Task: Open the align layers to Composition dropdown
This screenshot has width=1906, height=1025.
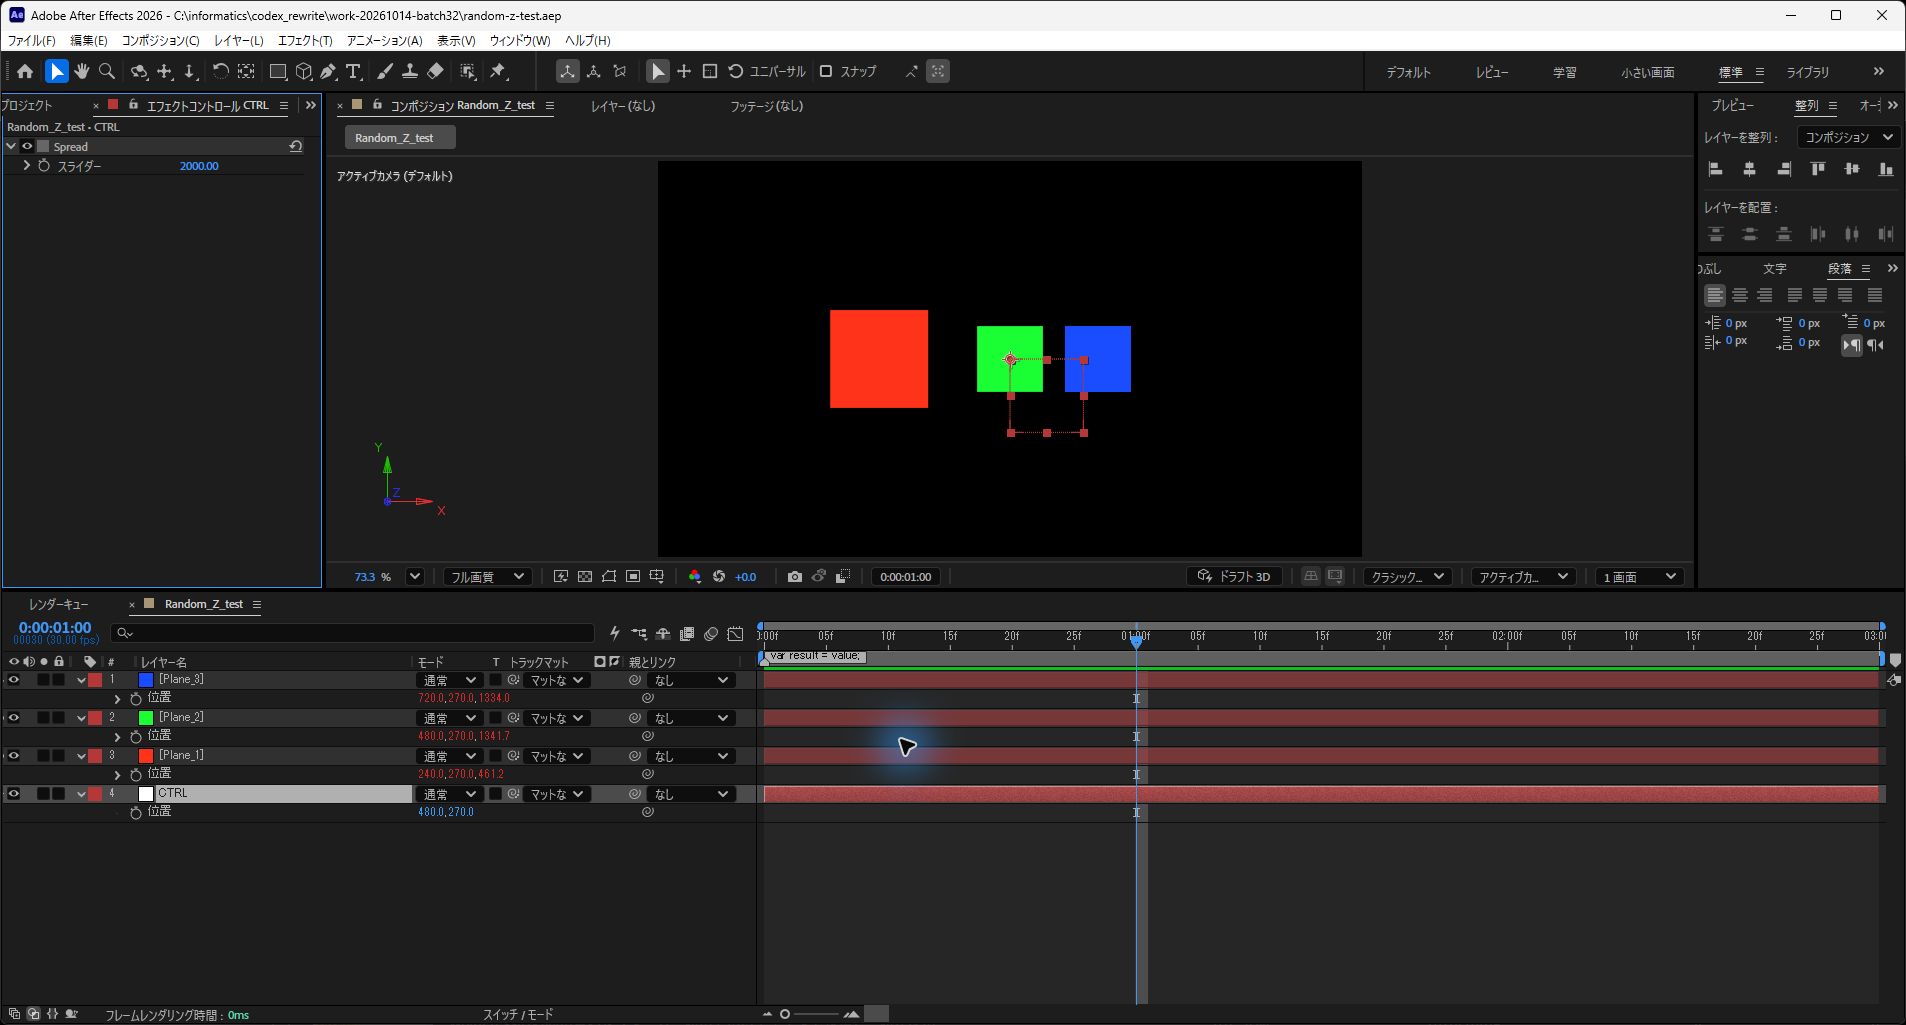Action: click(x=1848, y=137)
